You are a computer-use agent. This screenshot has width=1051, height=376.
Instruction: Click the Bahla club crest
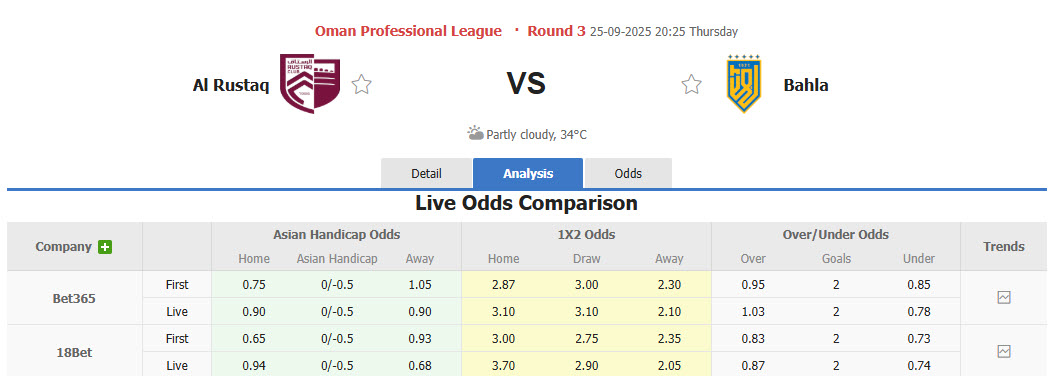(743, 84)
